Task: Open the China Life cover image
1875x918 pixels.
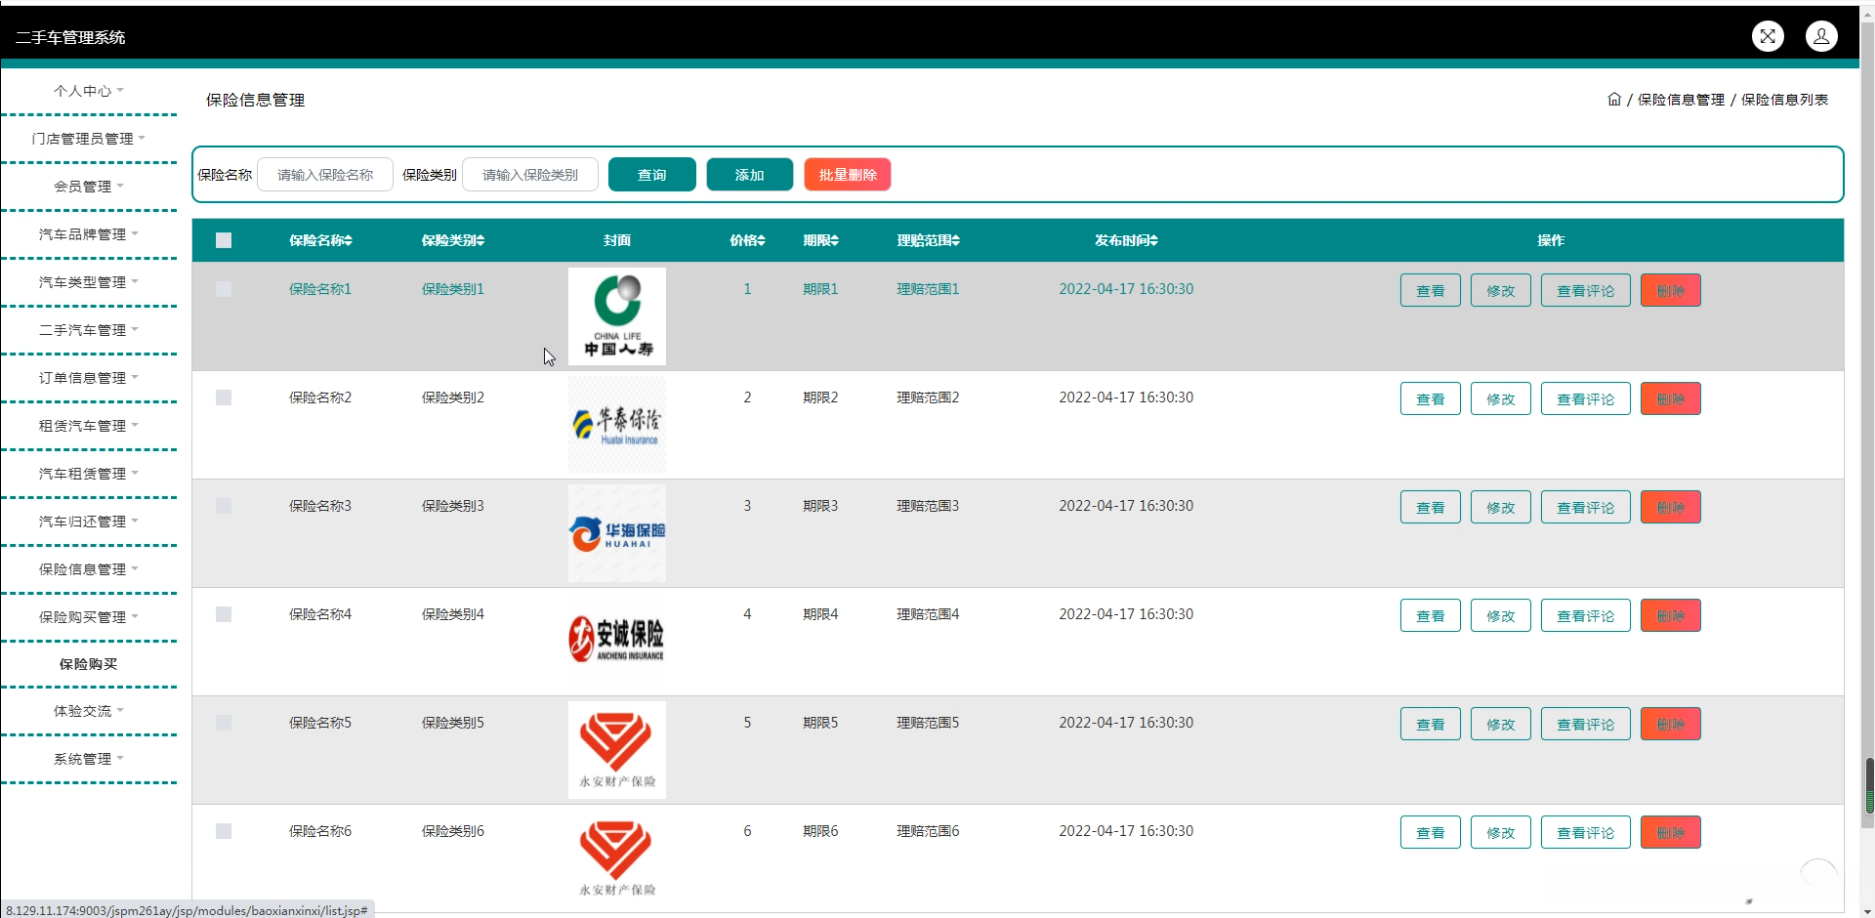Action: (617, 316)
